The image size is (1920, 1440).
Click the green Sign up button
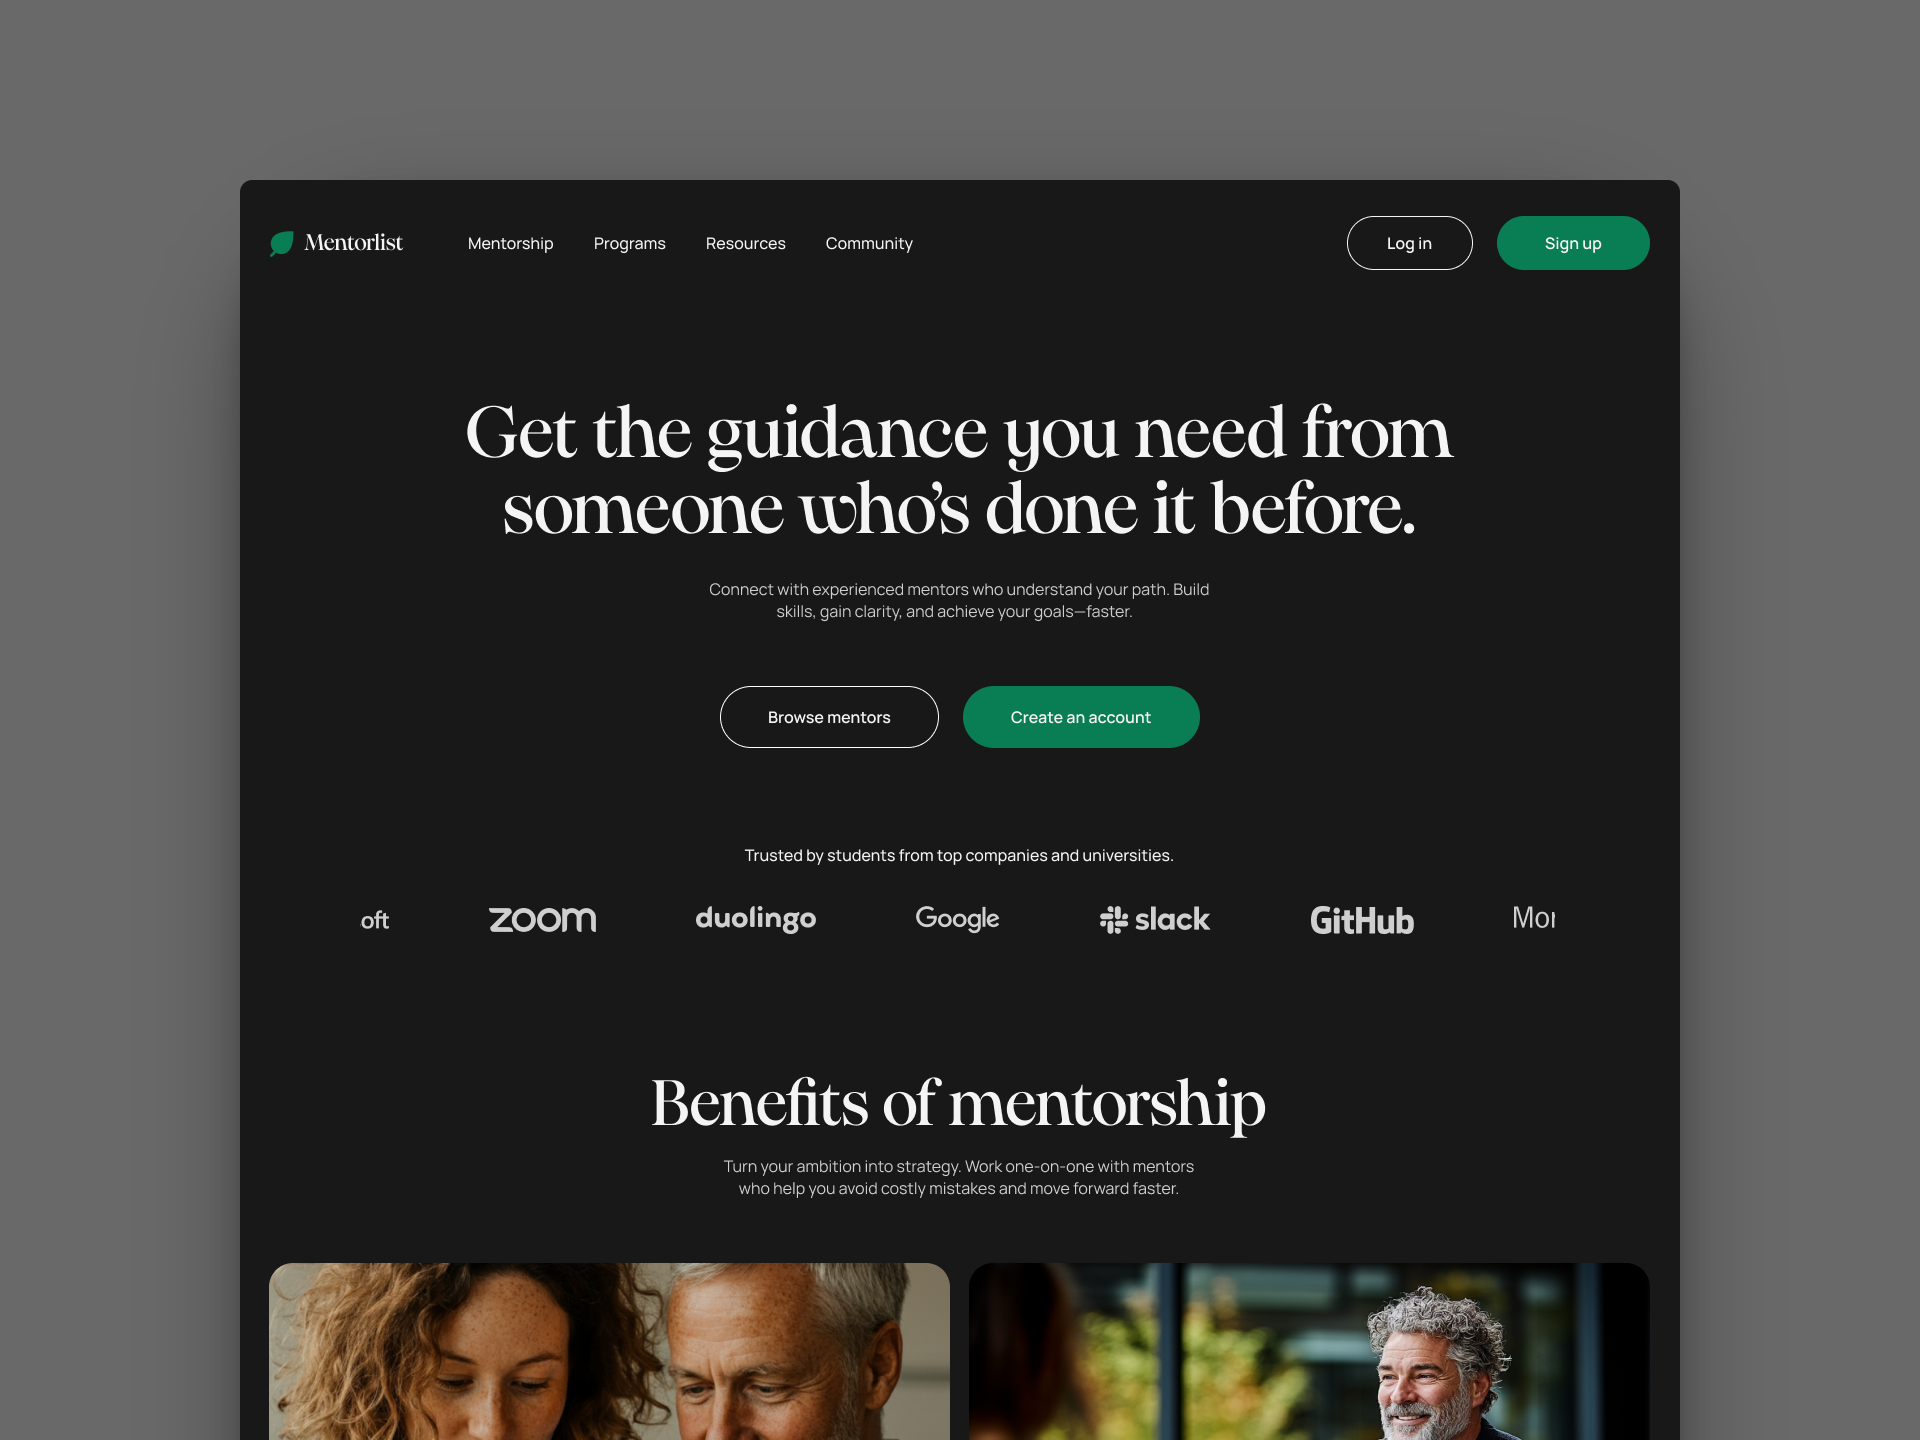1573,243
